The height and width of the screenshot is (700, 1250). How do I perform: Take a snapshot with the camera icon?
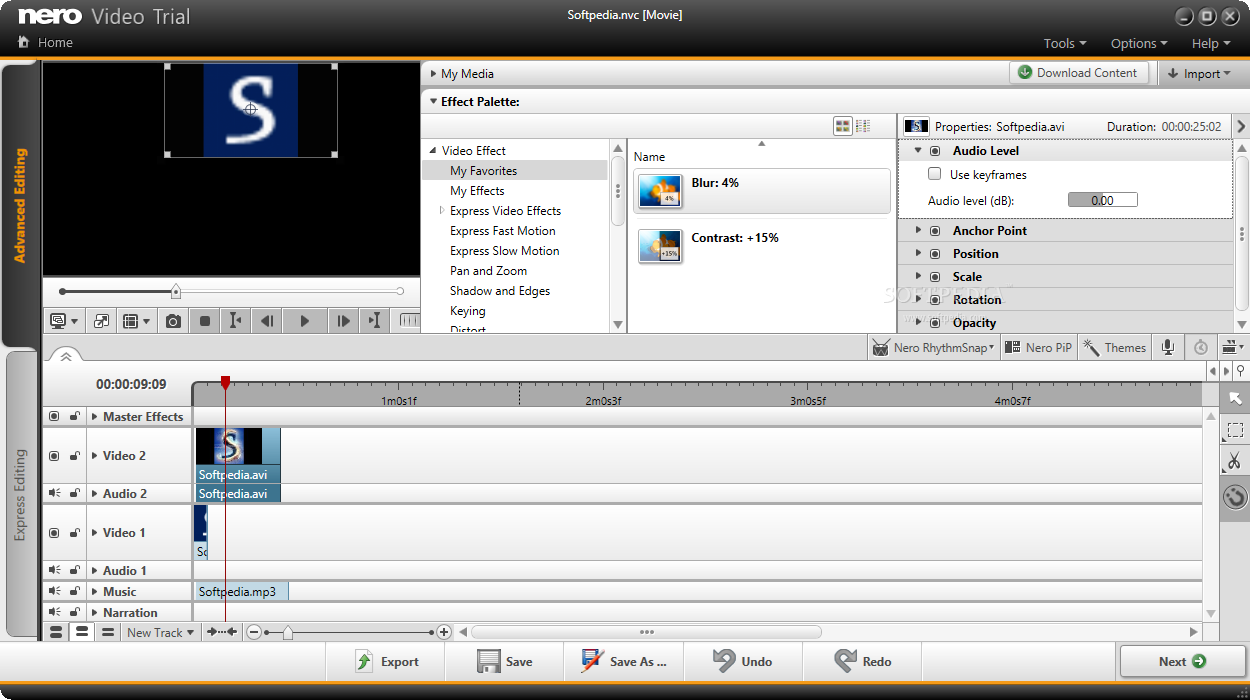point(173,321)
